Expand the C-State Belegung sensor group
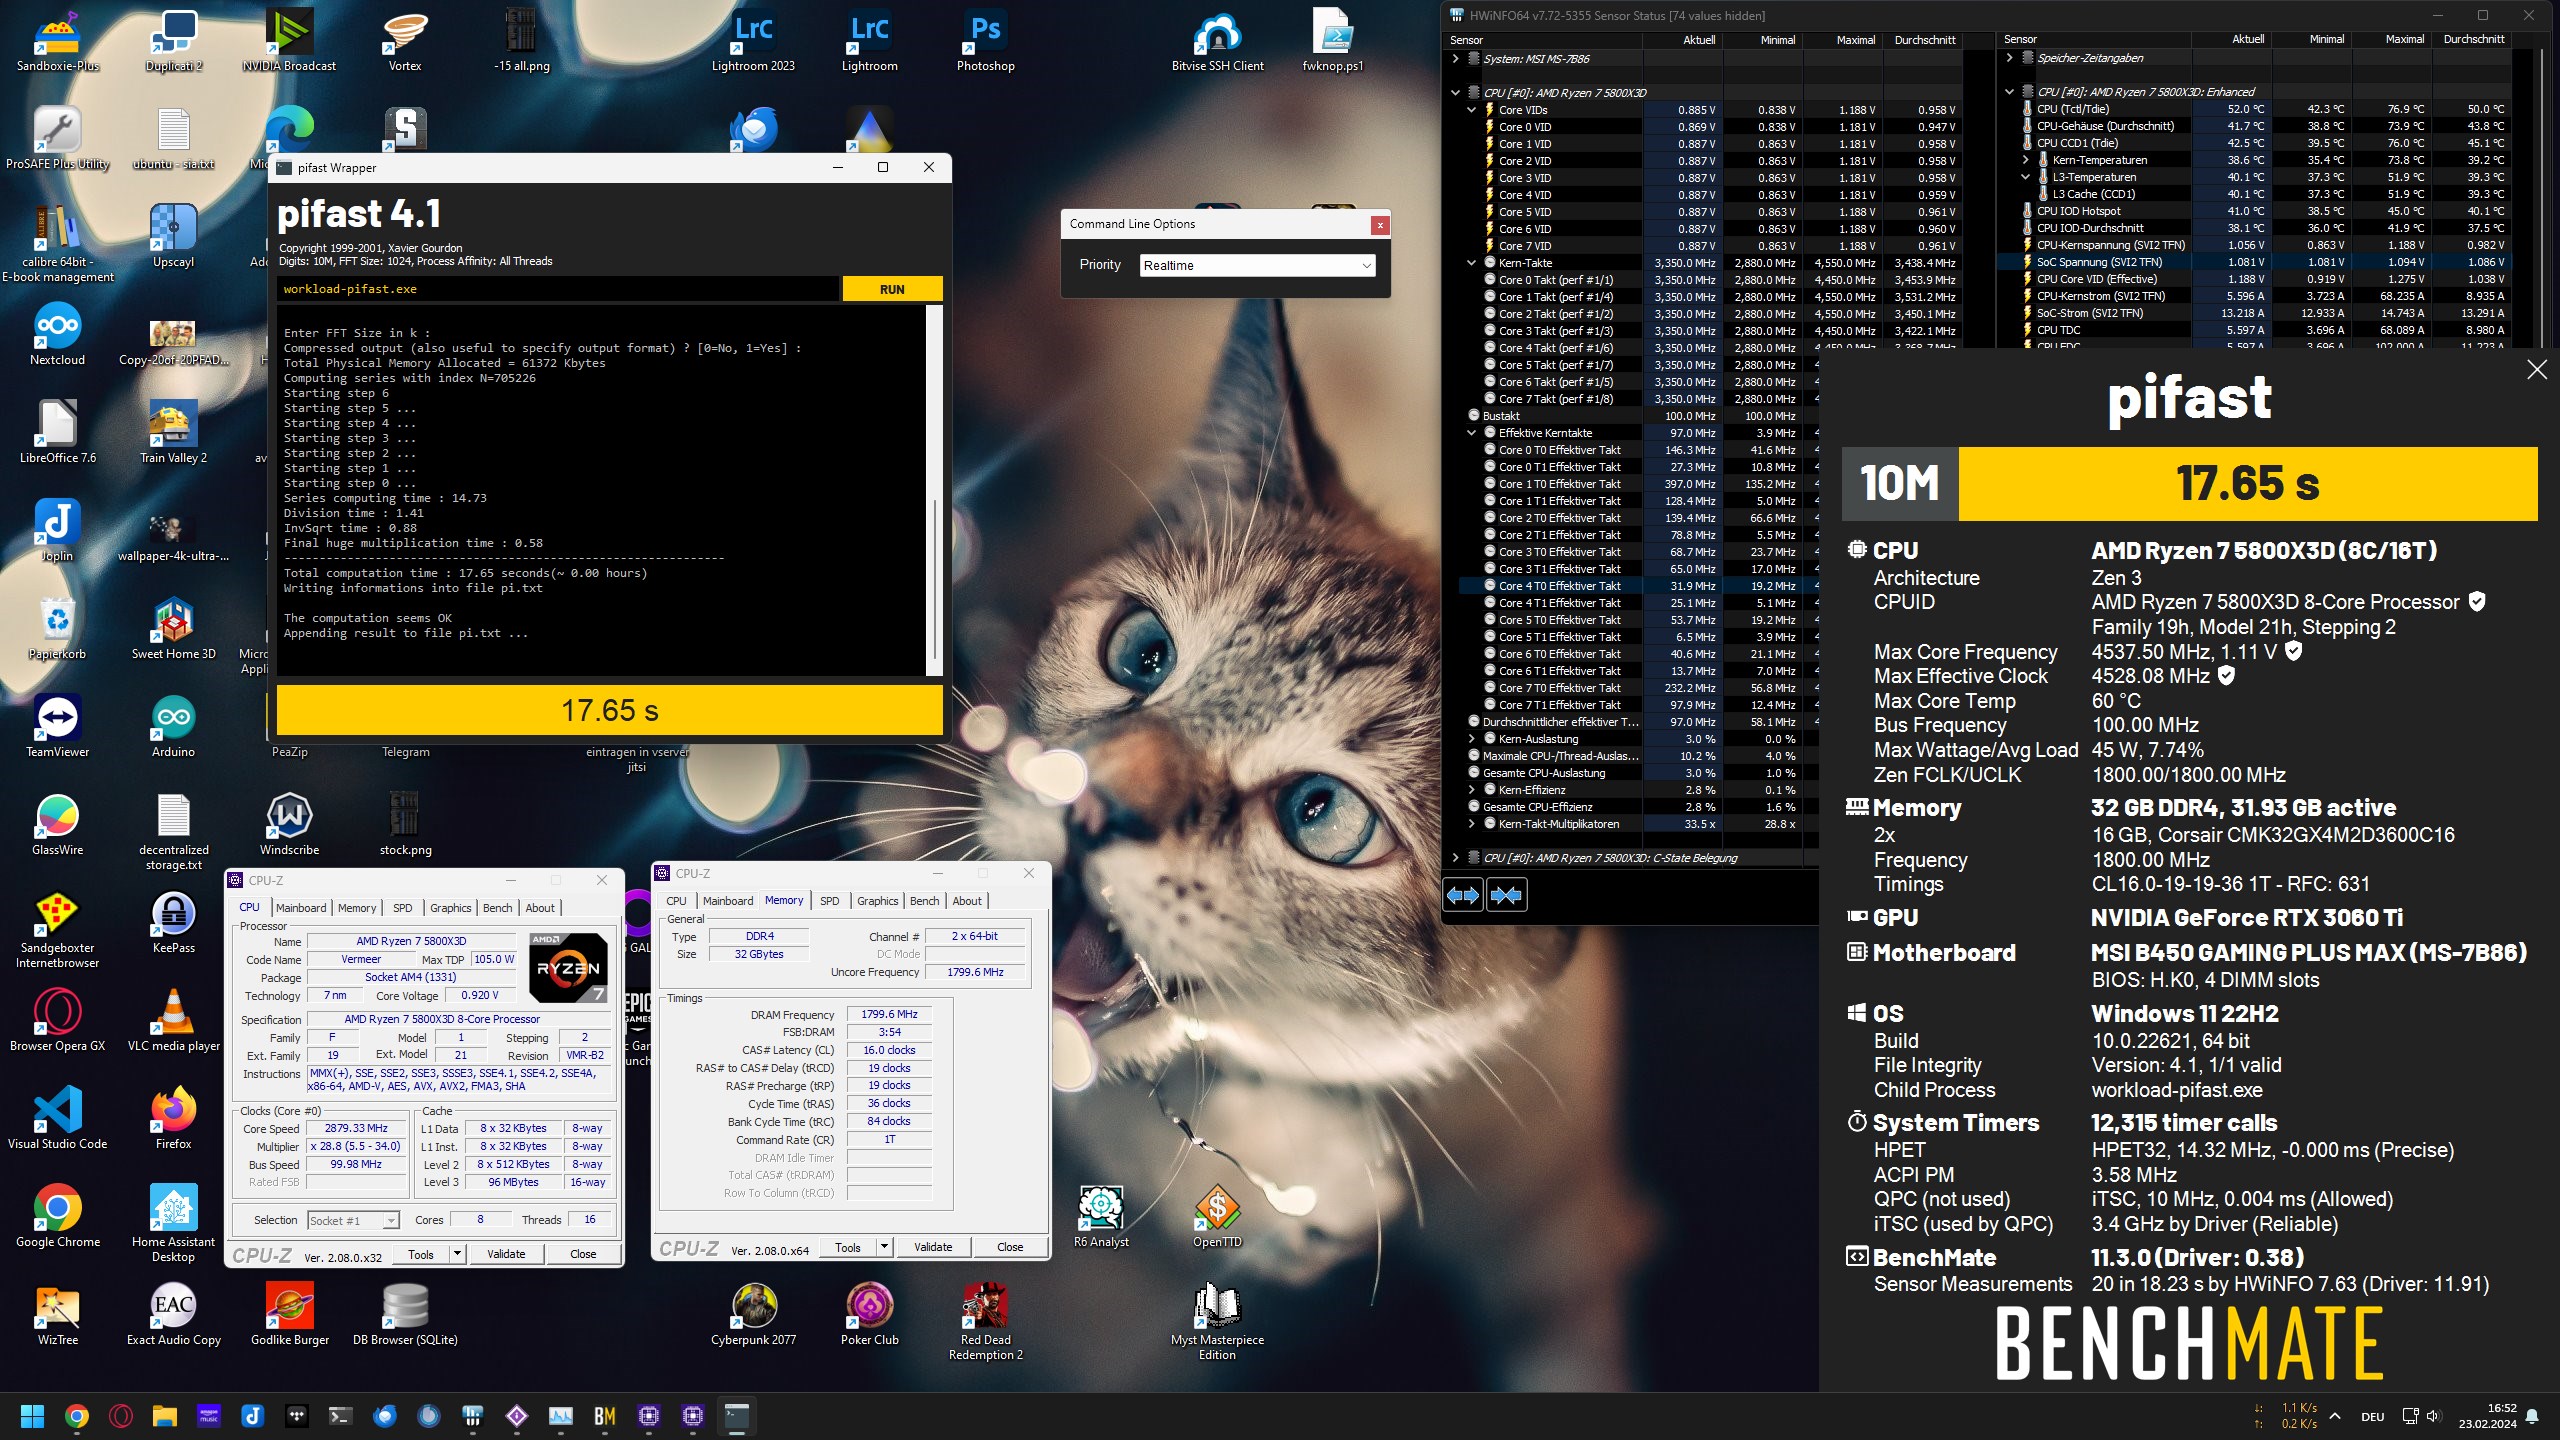 (x=1456, y=858)
